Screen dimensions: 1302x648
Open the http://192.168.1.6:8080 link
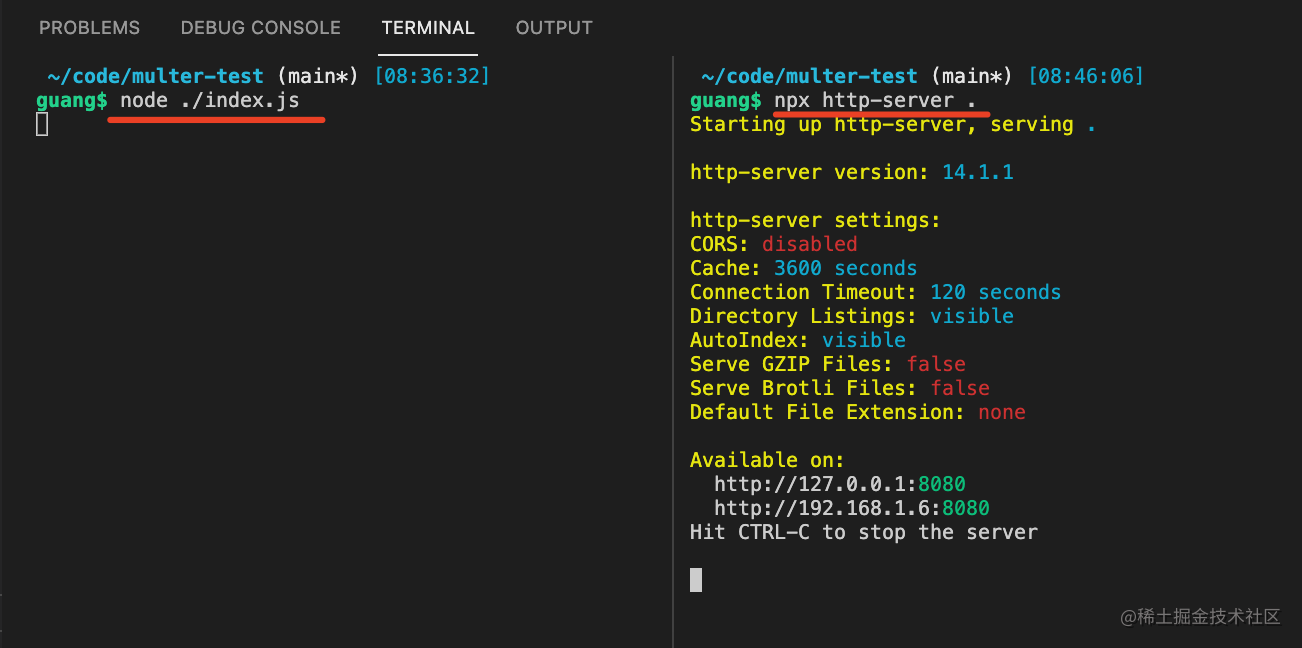click(x=851, y=508)
